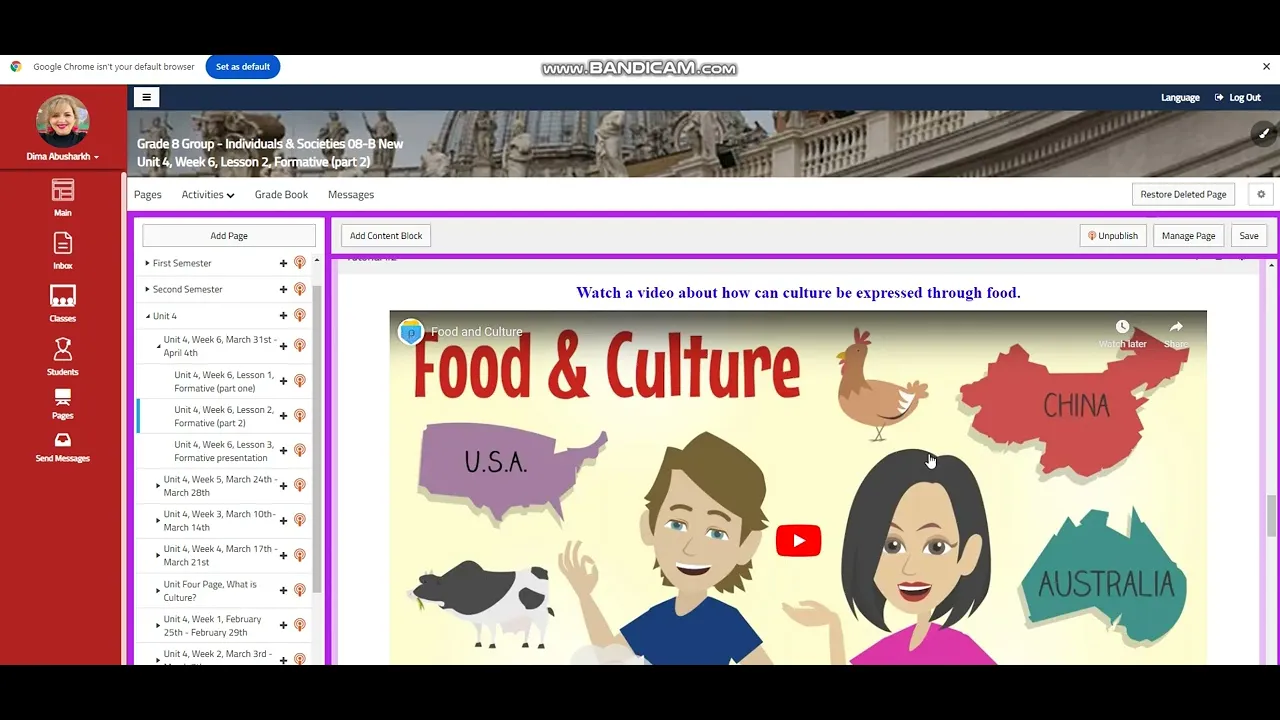Open the Pages tab

tap(148, 195)
